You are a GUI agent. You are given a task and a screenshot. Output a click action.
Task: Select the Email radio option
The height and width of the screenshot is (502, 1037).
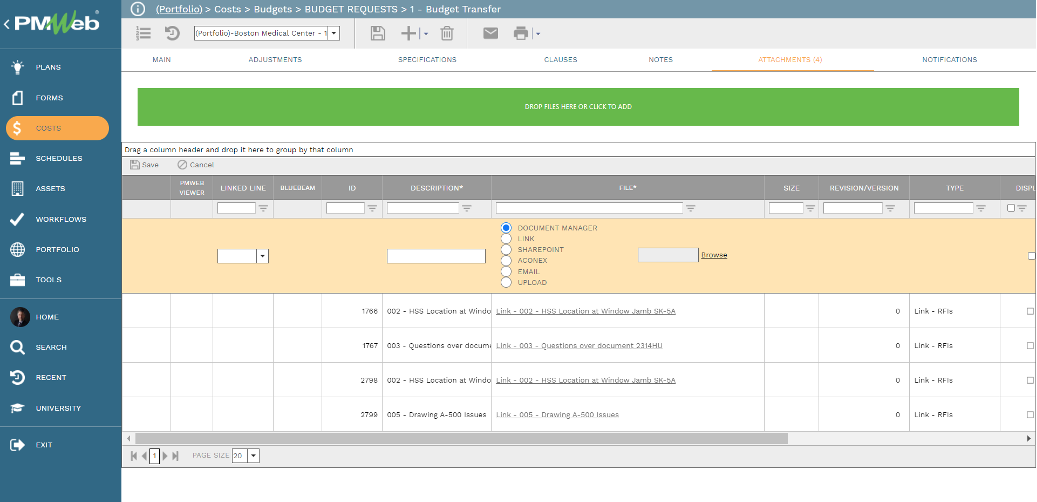click(507, 271)
